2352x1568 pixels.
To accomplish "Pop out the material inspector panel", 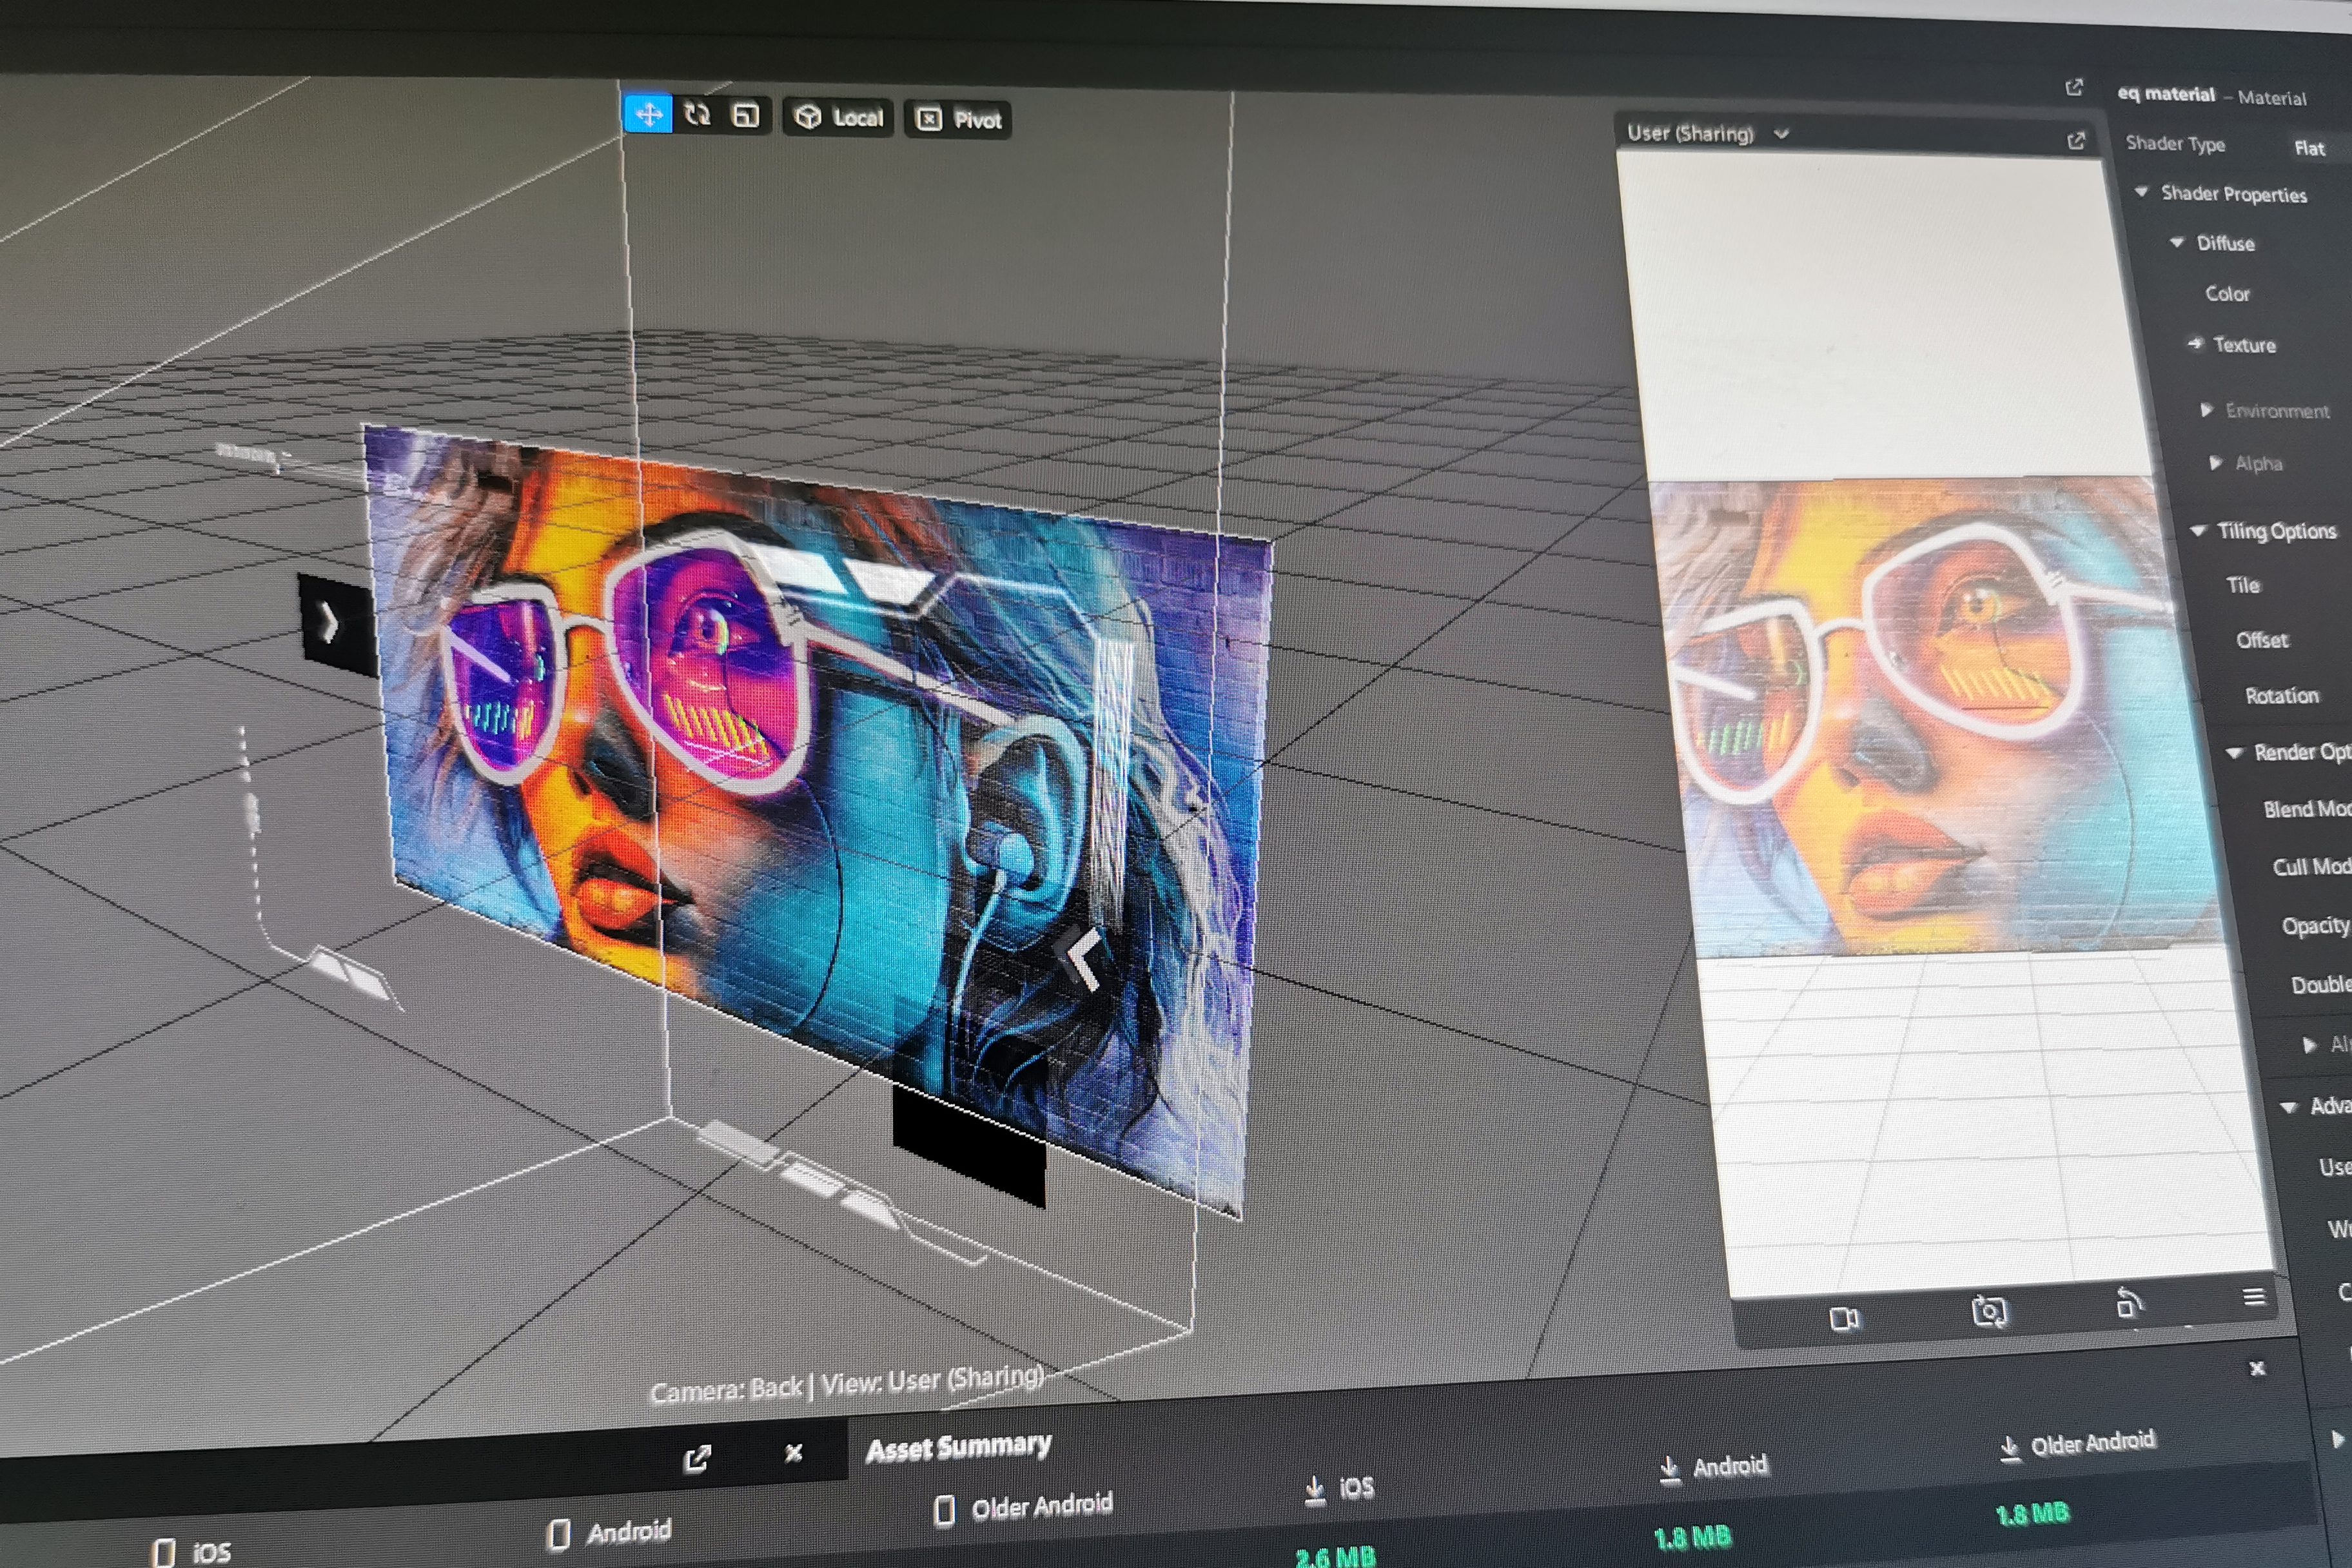I will click(2074, 88).
